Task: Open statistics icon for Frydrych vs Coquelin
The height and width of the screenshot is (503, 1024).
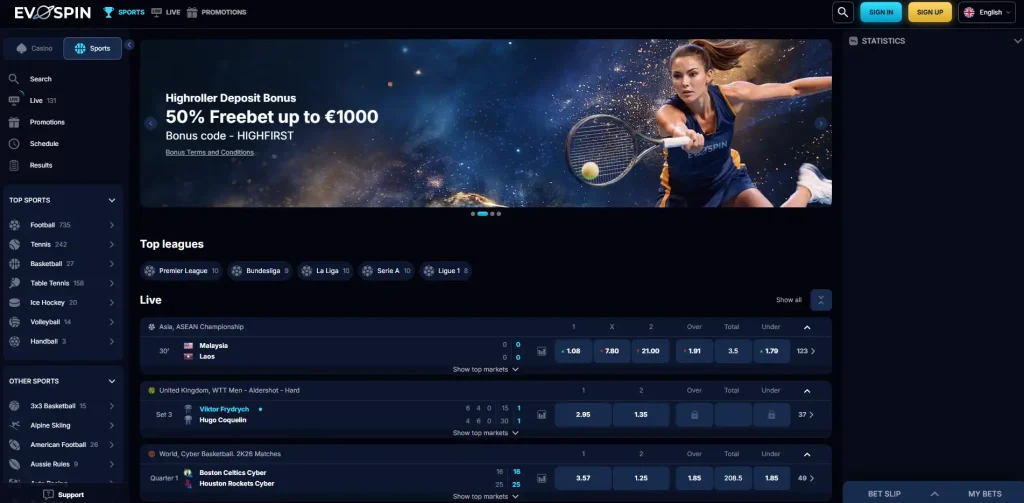Action: [x=541, y=415]
